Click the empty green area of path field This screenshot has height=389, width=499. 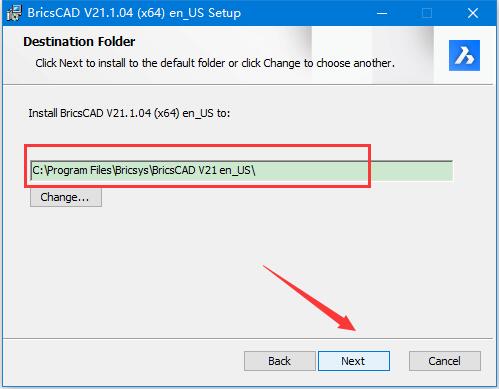354,170
